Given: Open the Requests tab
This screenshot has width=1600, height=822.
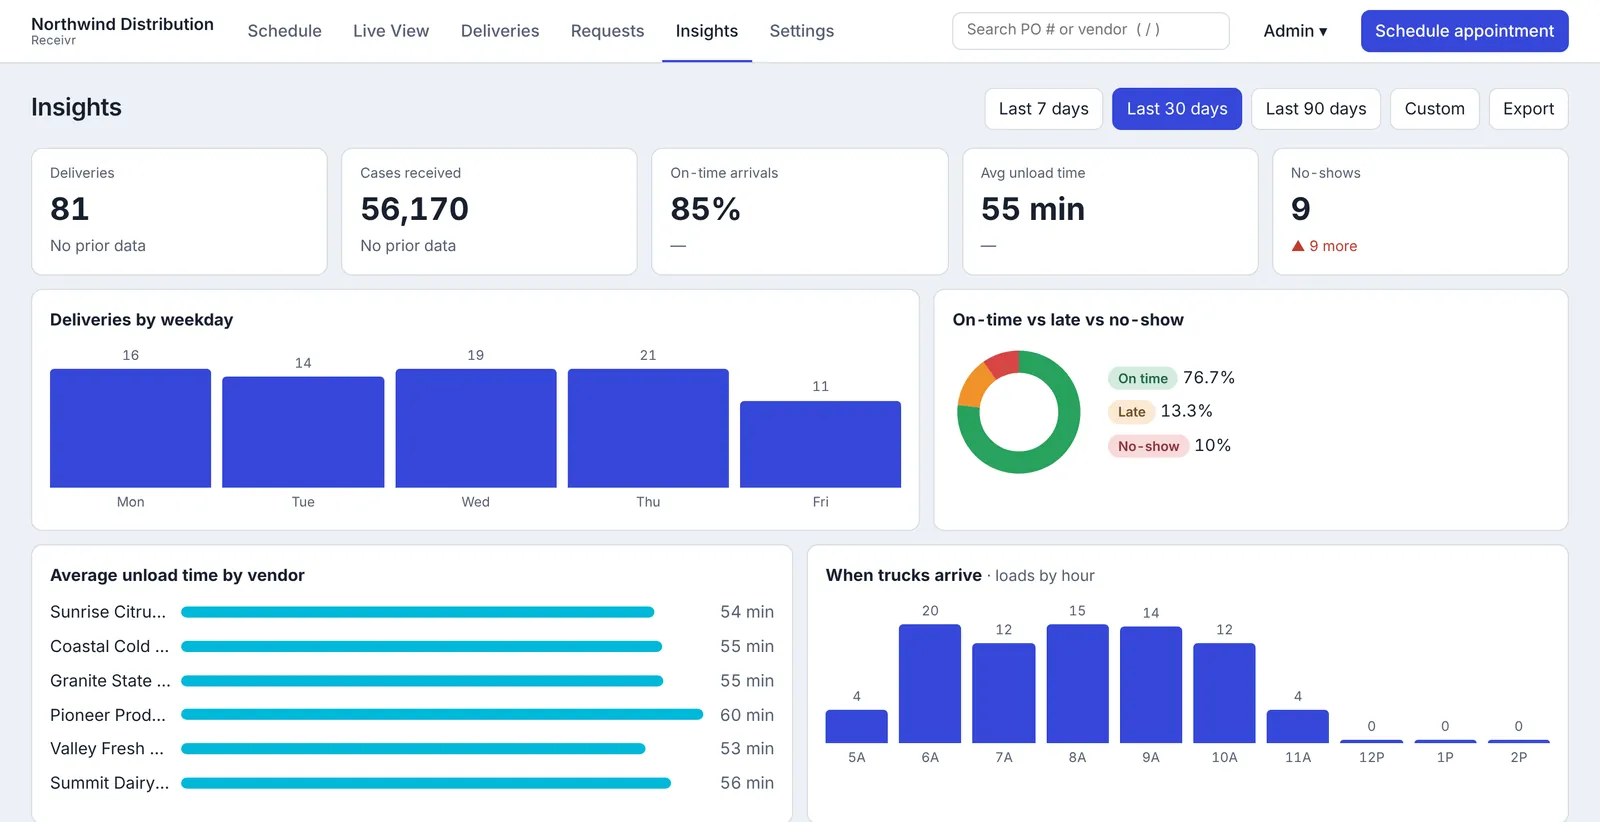Looking at the screenshot, I should tap(607, 31).
